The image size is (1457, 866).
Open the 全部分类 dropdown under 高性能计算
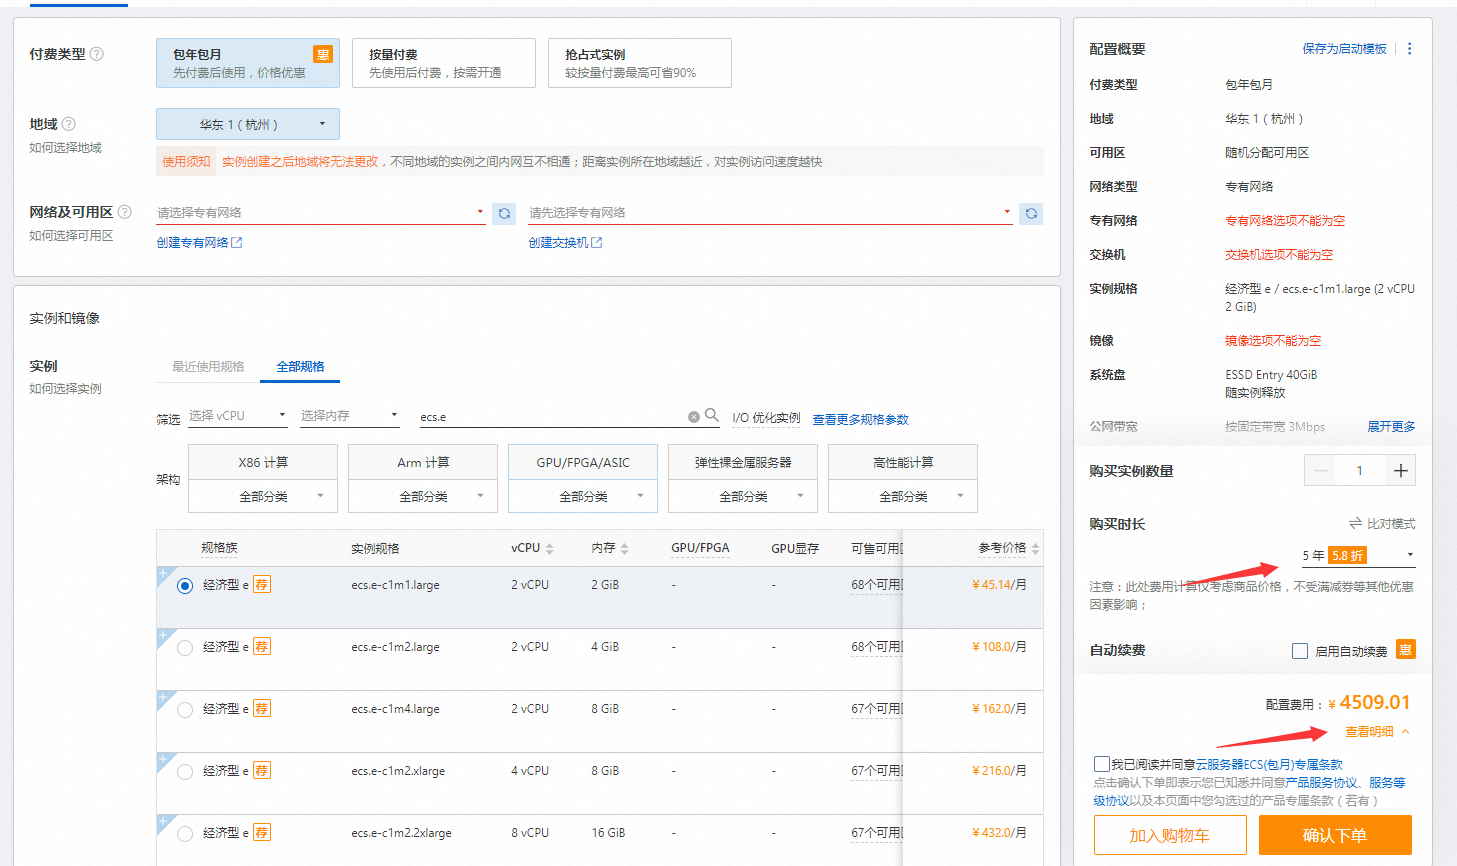(x=903, y=496)
